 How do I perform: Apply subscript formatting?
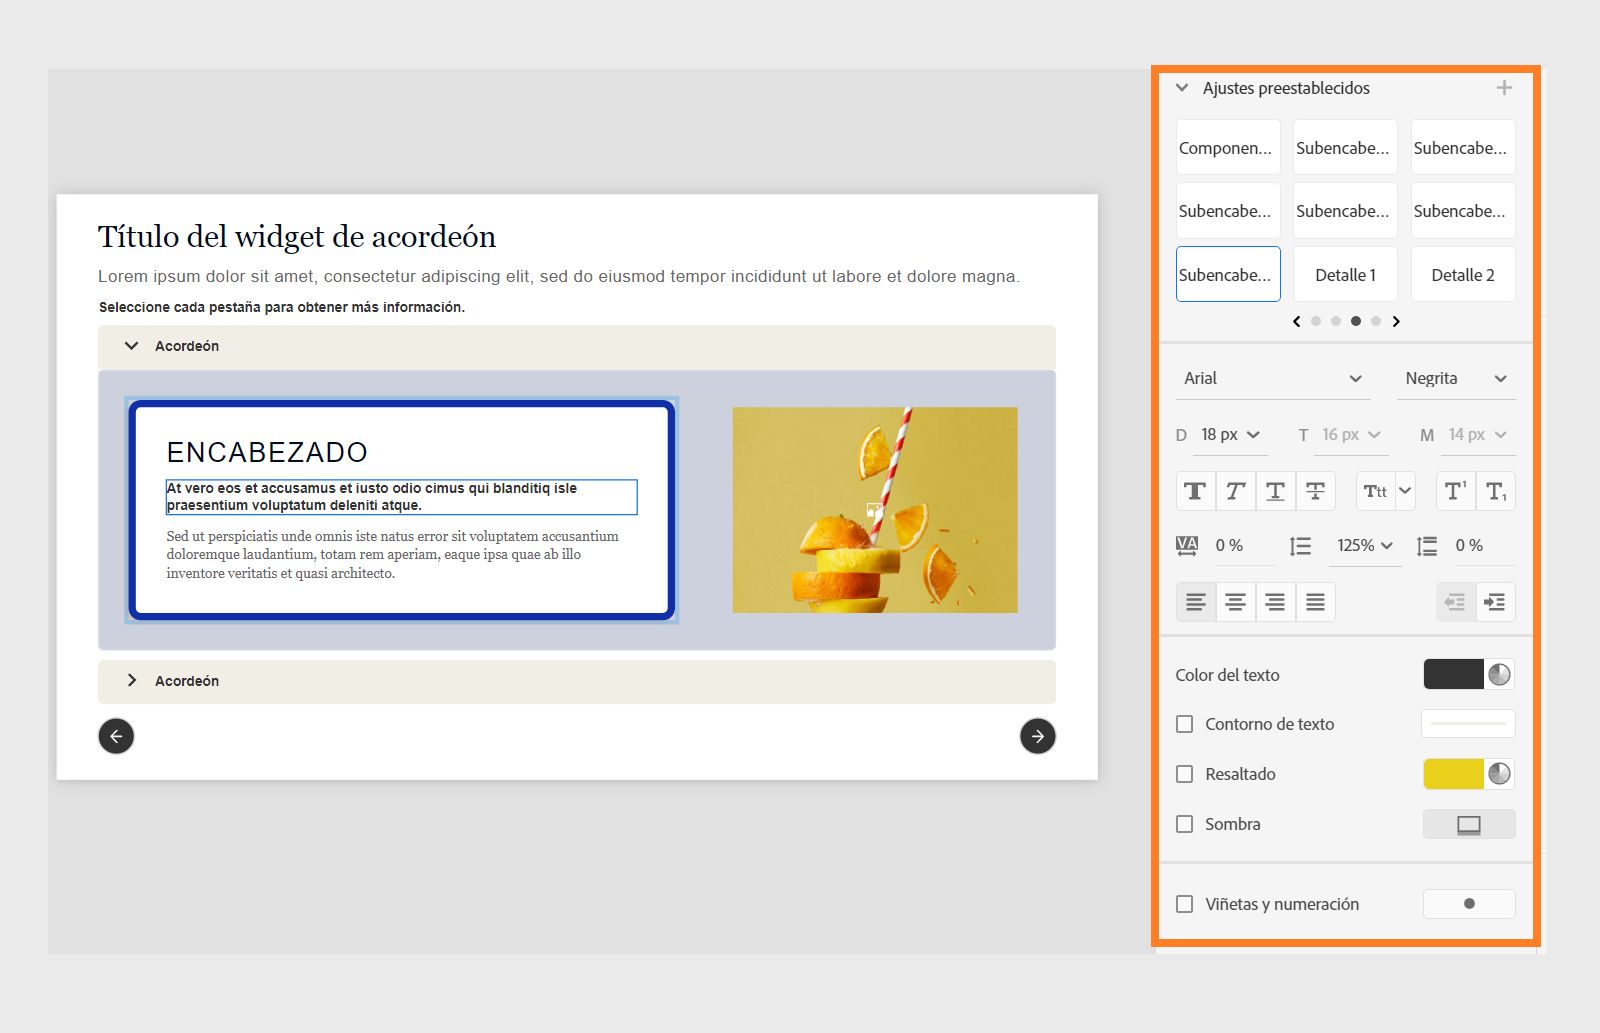click(x=1496, y=491)
